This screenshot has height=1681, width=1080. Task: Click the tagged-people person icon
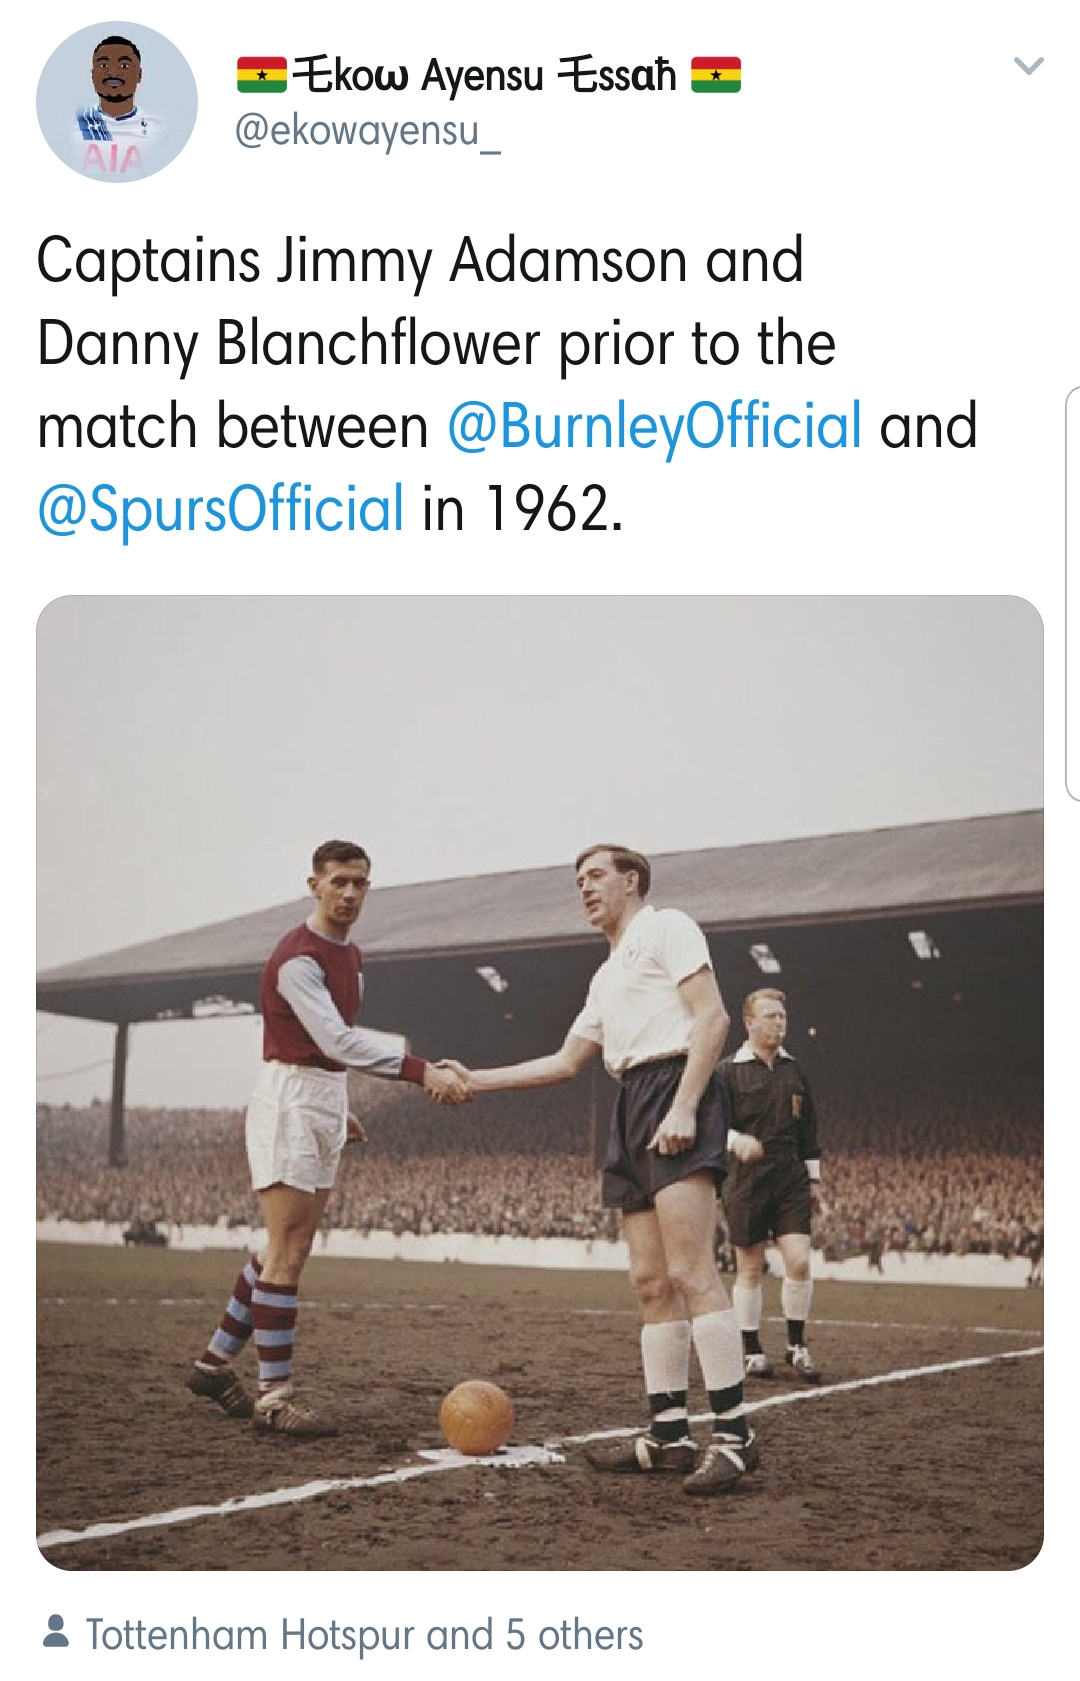58,1634
